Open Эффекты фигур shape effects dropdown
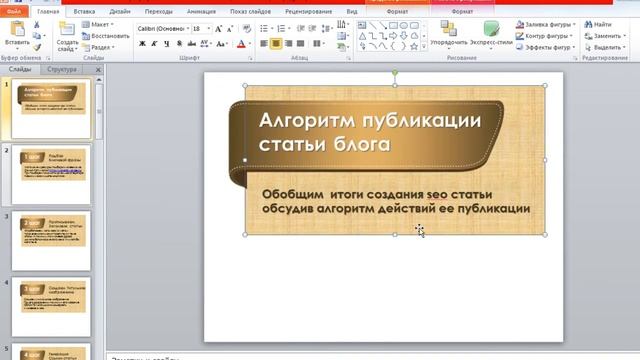This screenshot has width=640, height=360. pyautogui.click(x=546, y=47)
